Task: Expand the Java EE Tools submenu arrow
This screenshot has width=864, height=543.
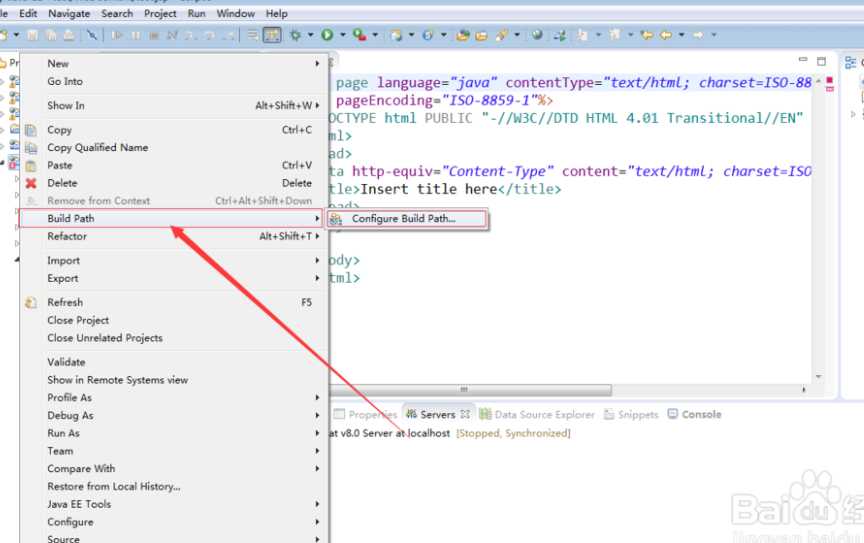Action: pos(317,504)
